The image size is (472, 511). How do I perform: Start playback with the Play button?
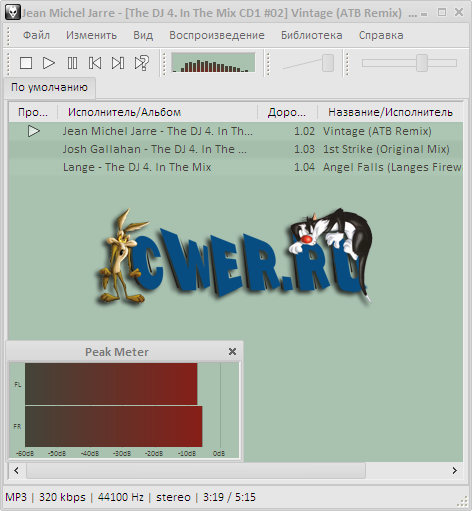pyautogui.click(x=49, y=63)
